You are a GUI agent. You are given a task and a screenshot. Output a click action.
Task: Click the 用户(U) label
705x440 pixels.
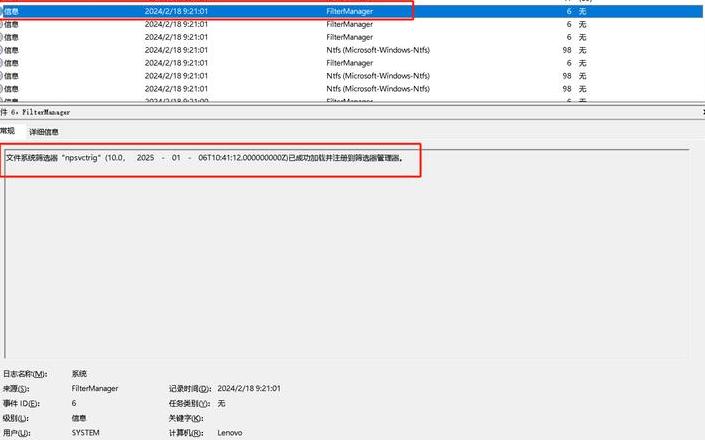tap(16, 433)
